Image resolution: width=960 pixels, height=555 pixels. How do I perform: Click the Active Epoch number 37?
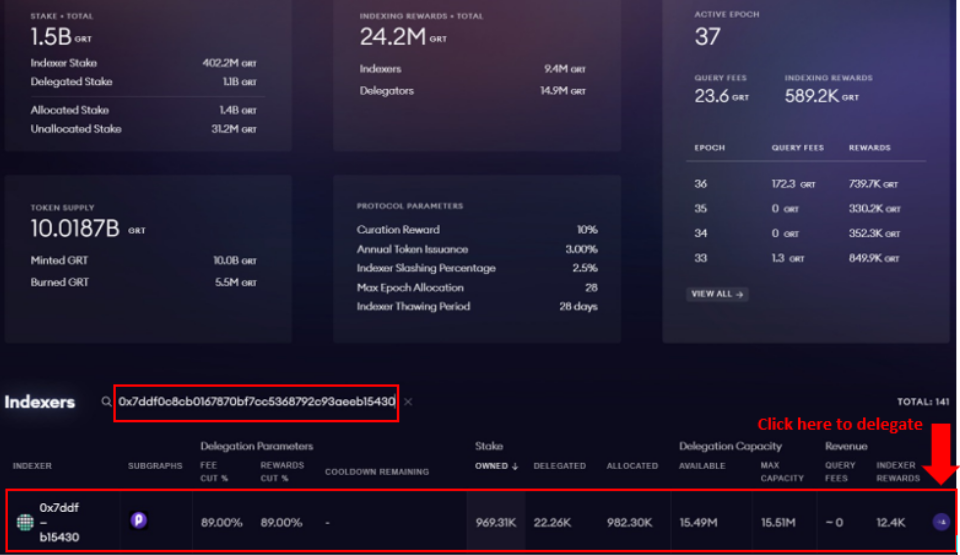point(707,37)
